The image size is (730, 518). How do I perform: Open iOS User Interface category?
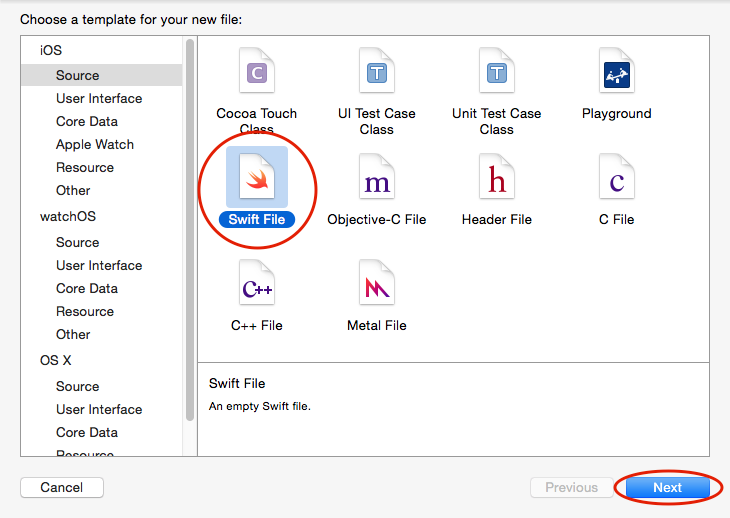coord(99,98)
